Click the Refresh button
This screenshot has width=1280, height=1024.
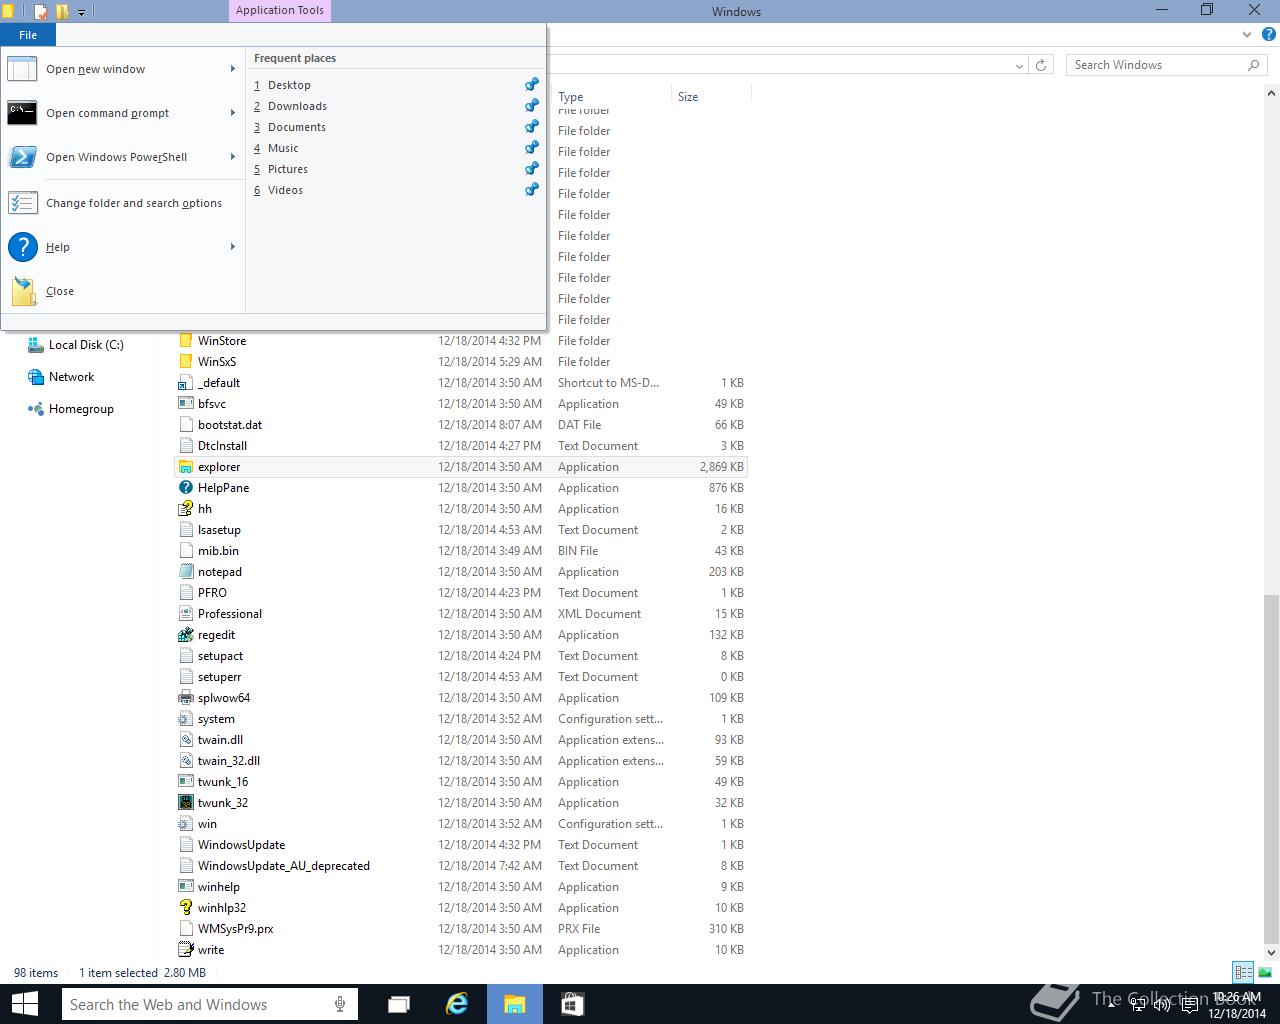1041,65
